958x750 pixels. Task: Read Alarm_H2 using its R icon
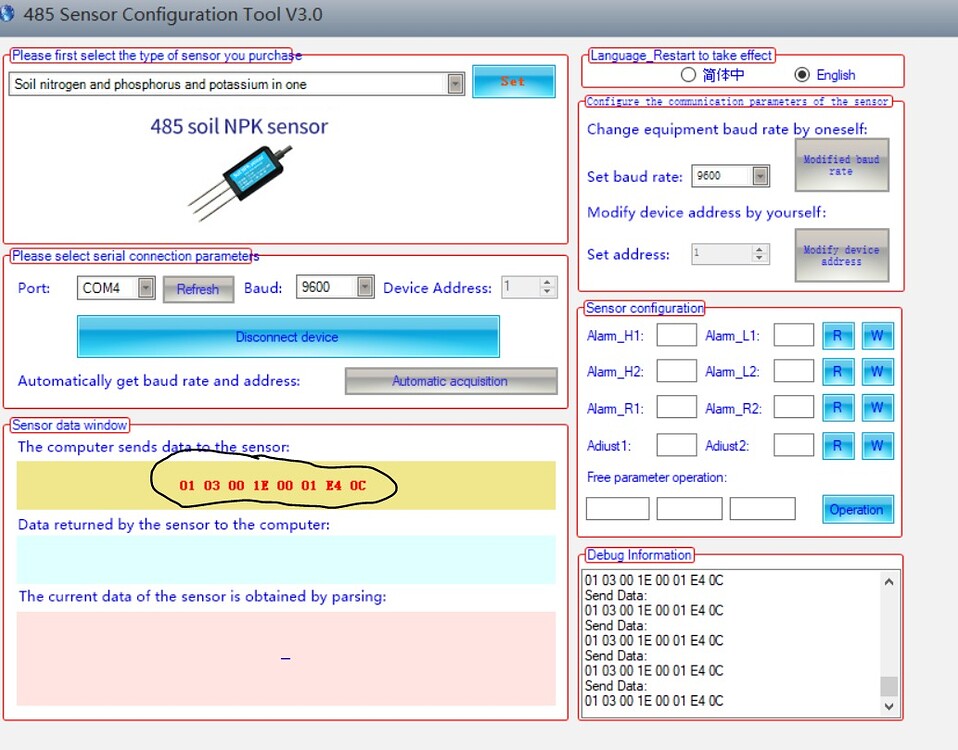coord(838,371)
